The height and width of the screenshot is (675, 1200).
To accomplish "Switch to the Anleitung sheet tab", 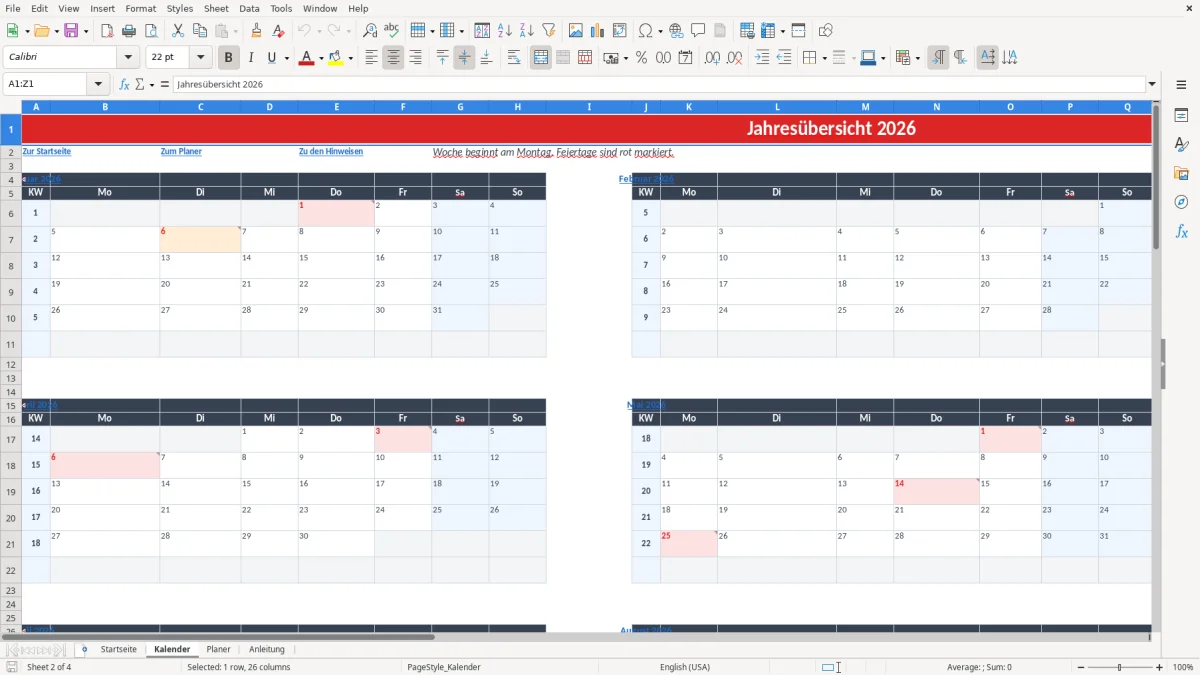I will tap(267, 649).
